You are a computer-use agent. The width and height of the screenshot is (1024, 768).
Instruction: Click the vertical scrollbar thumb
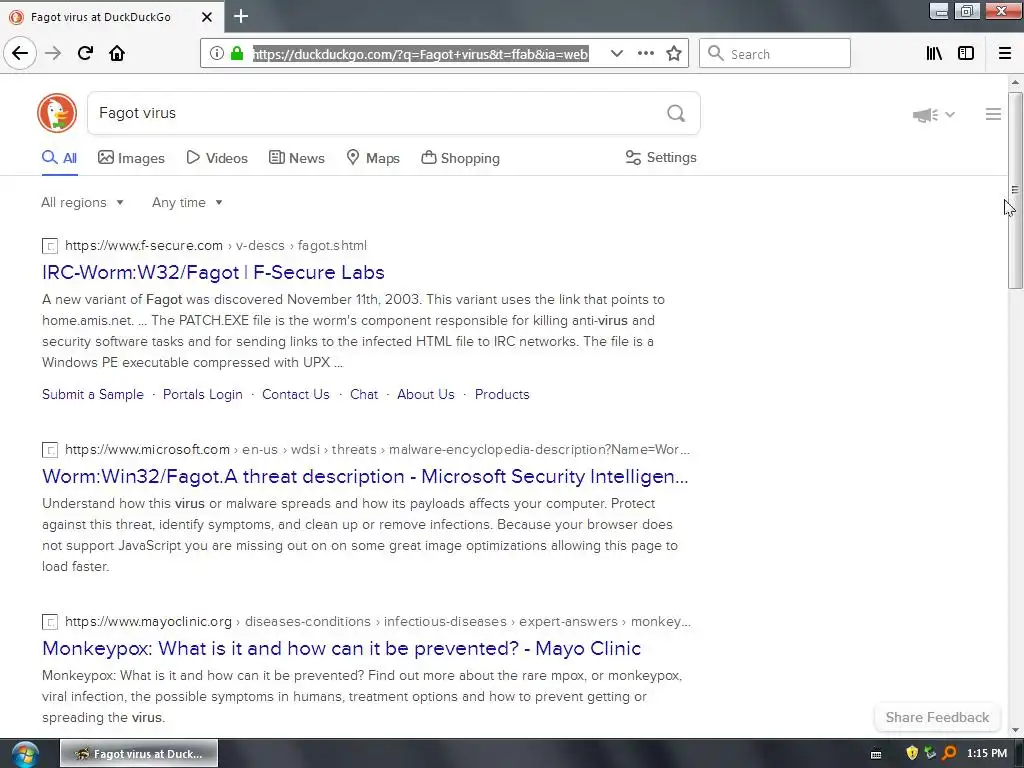[x=1015, y=189]
